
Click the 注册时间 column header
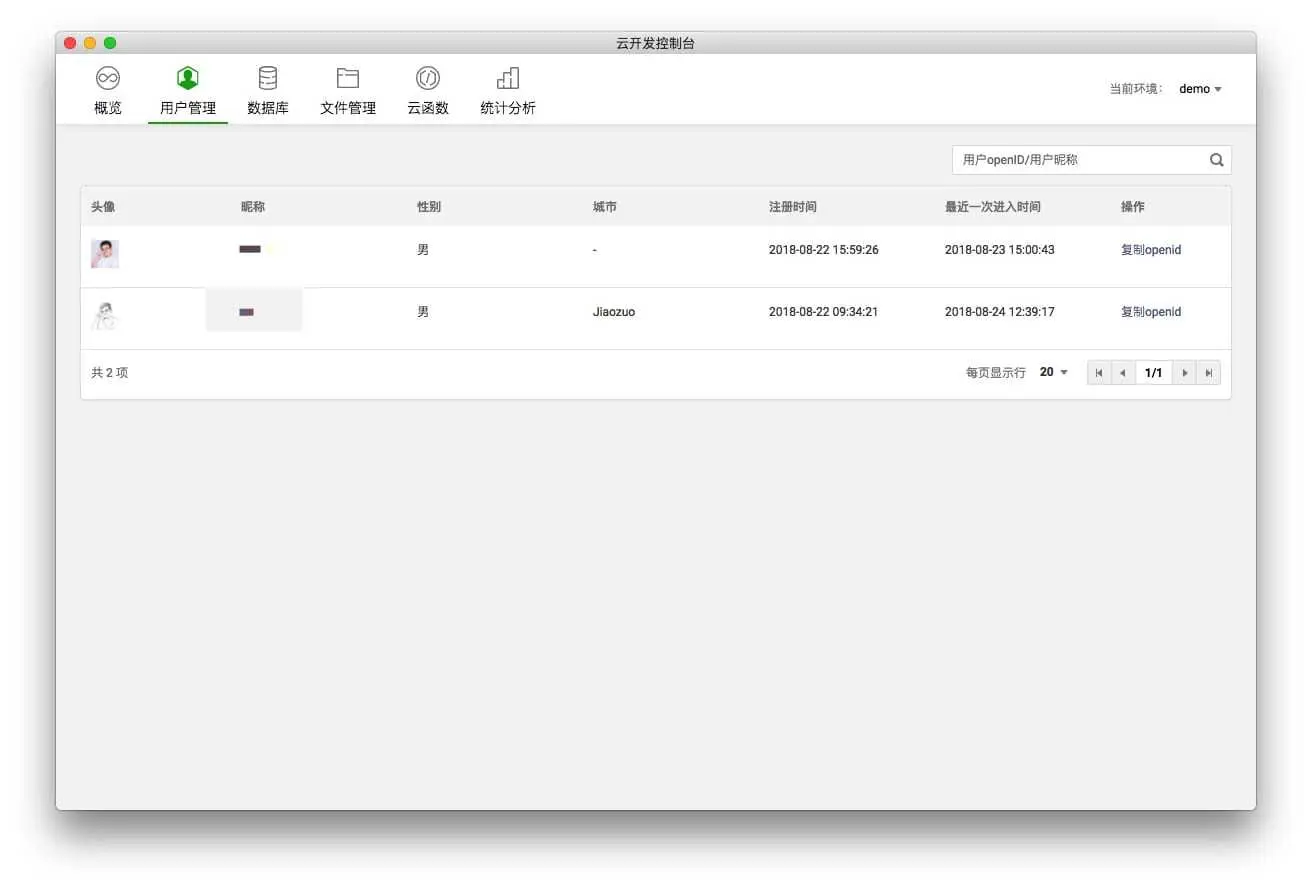click(x=793, y=207)
